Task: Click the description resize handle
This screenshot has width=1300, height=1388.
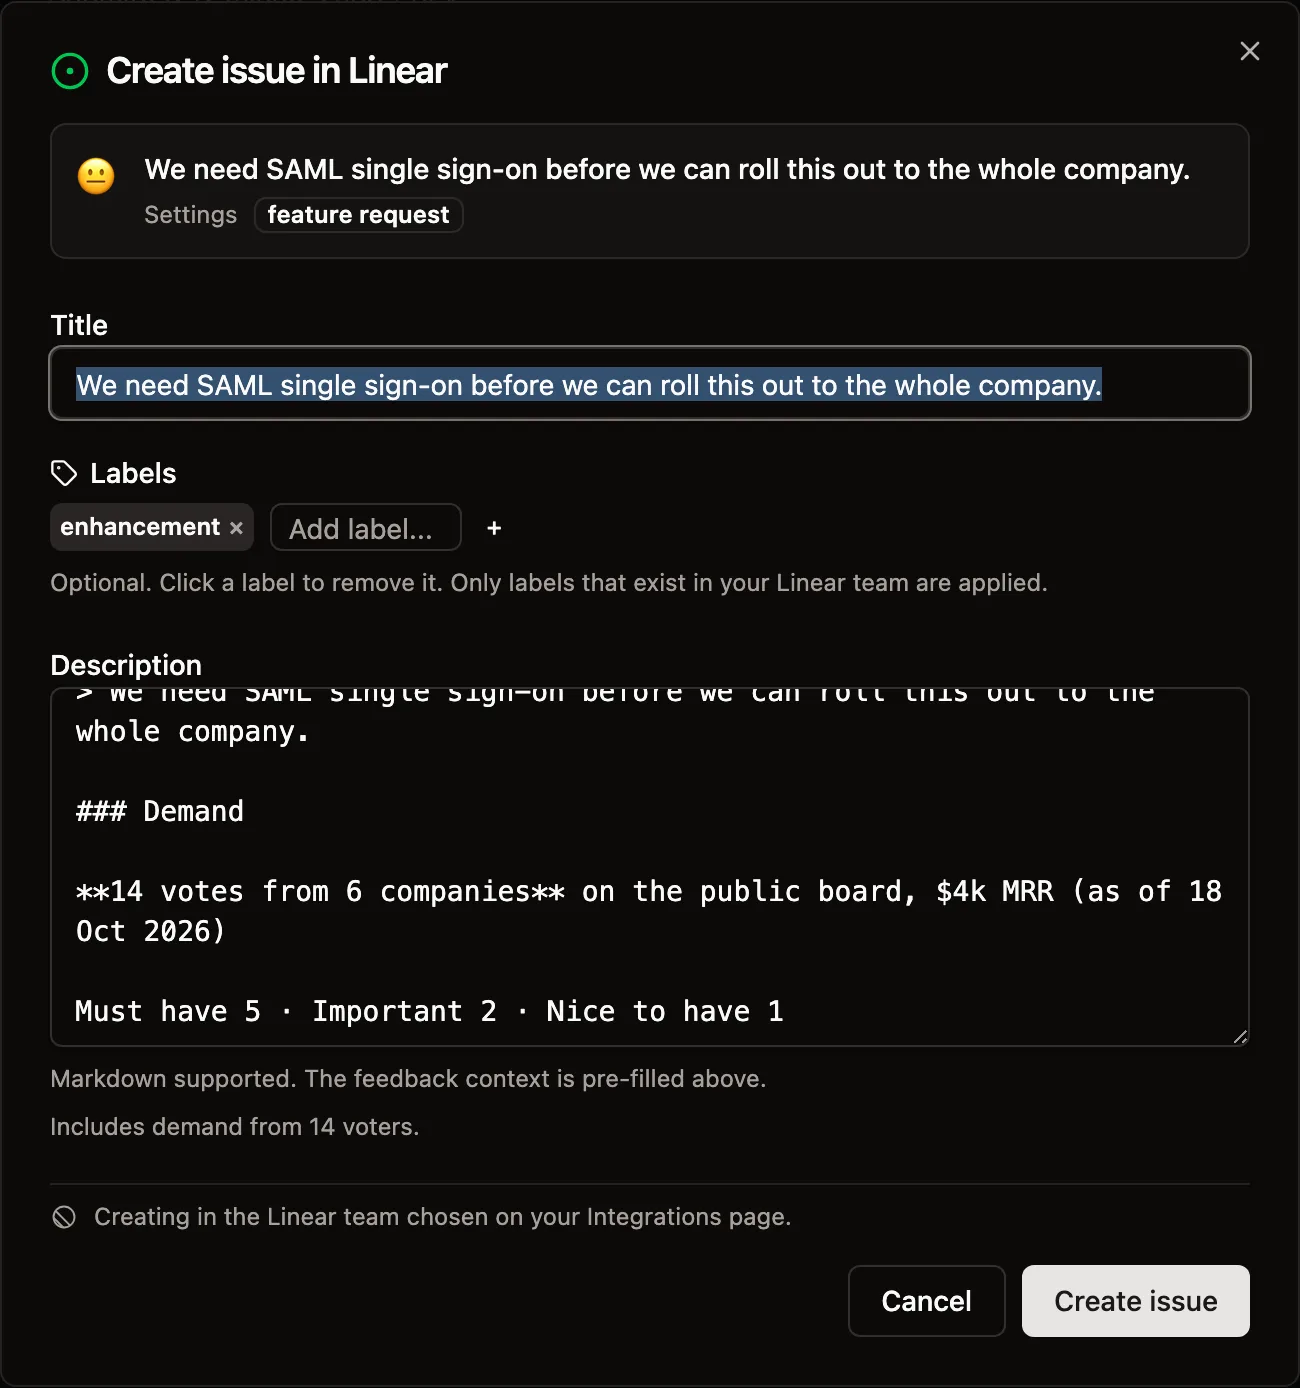Action: click(1240, 1037)
